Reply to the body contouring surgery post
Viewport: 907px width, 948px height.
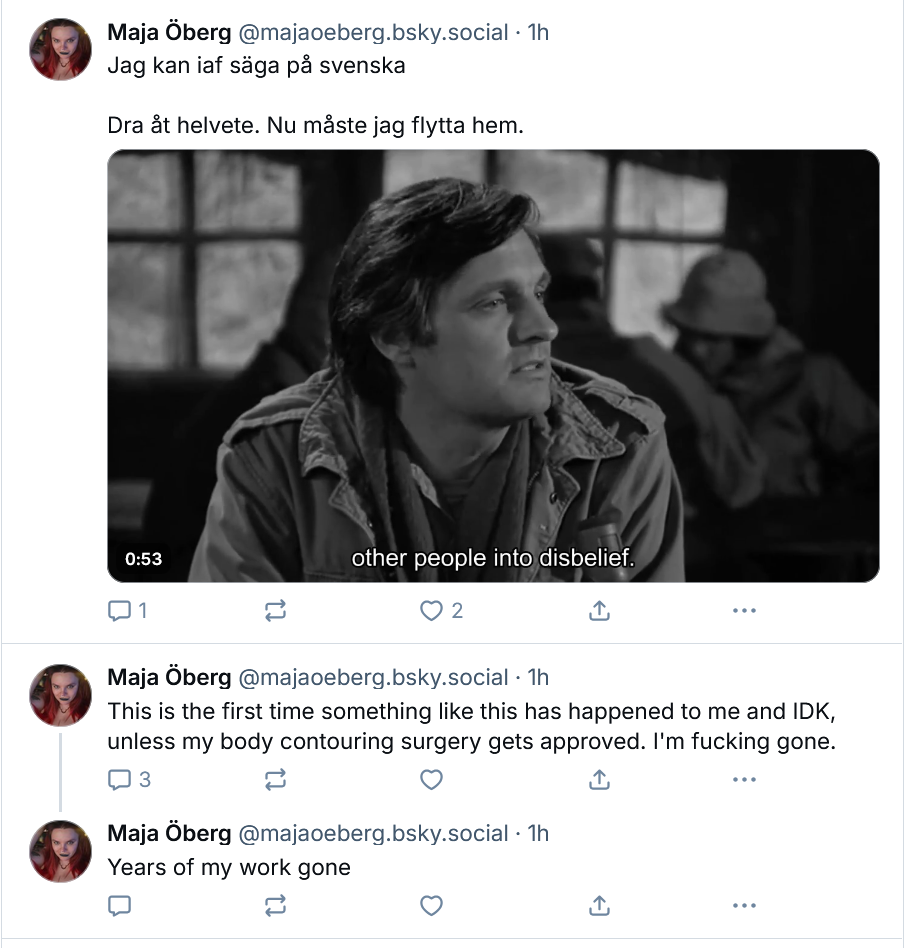pyautogui.click(x=128, y=779)
